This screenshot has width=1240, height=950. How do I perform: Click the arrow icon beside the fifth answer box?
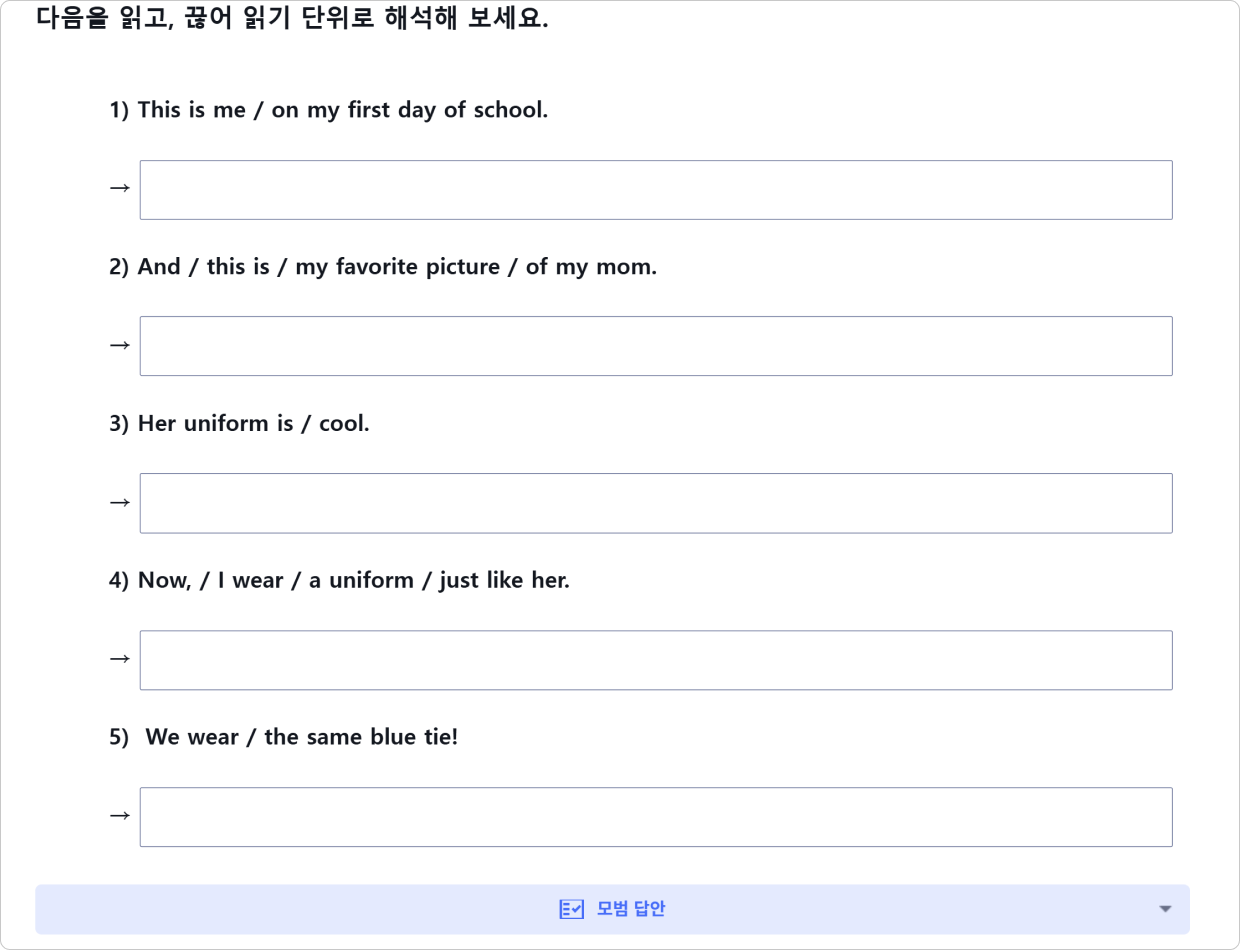(x=119, y=816)
